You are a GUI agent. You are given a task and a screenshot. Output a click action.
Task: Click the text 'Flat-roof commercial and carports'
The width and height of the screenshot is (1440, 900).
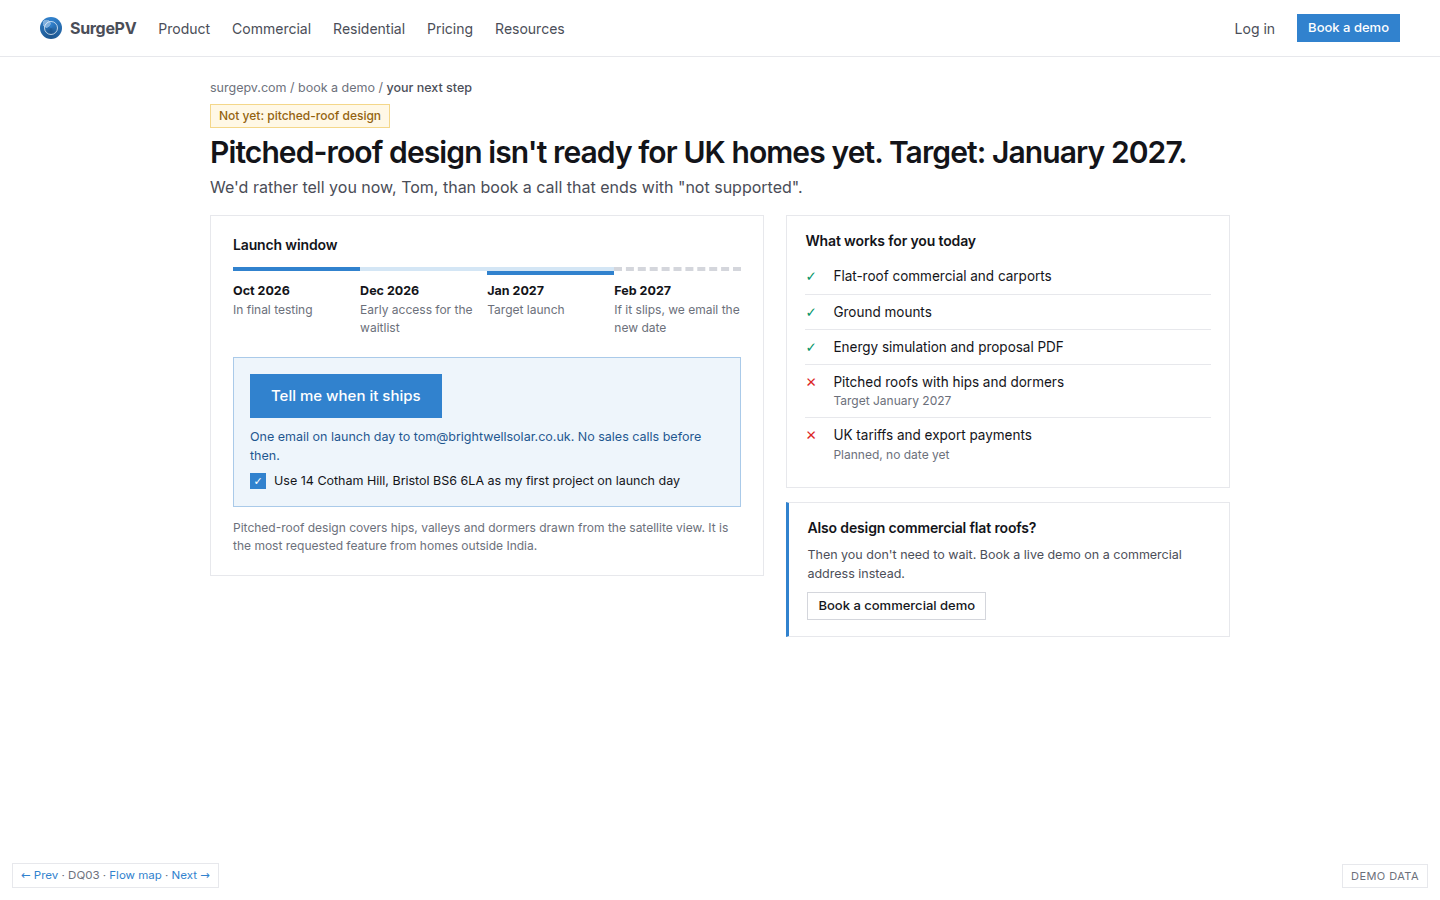click(942, 276)
